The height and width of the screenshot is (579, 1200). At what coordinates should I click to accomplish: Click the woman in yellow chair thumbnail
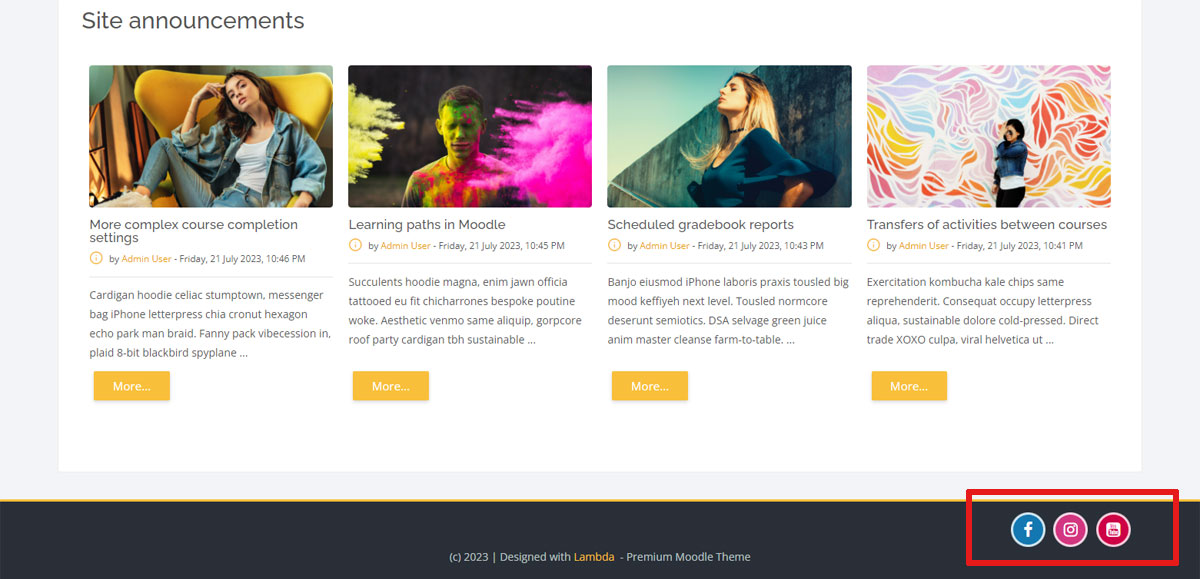point(211,137)
